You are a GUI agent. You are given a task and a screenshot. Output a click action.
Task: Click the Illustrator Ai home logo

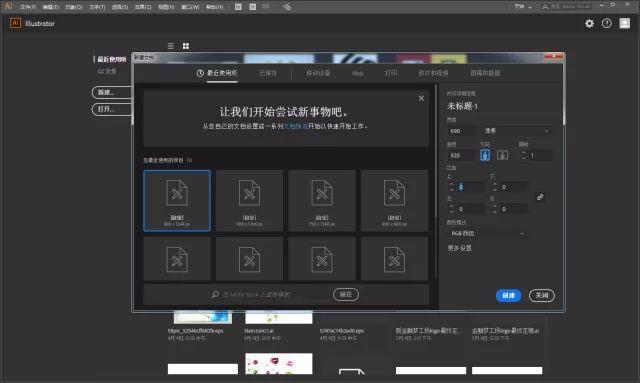[x=15, y=23]
